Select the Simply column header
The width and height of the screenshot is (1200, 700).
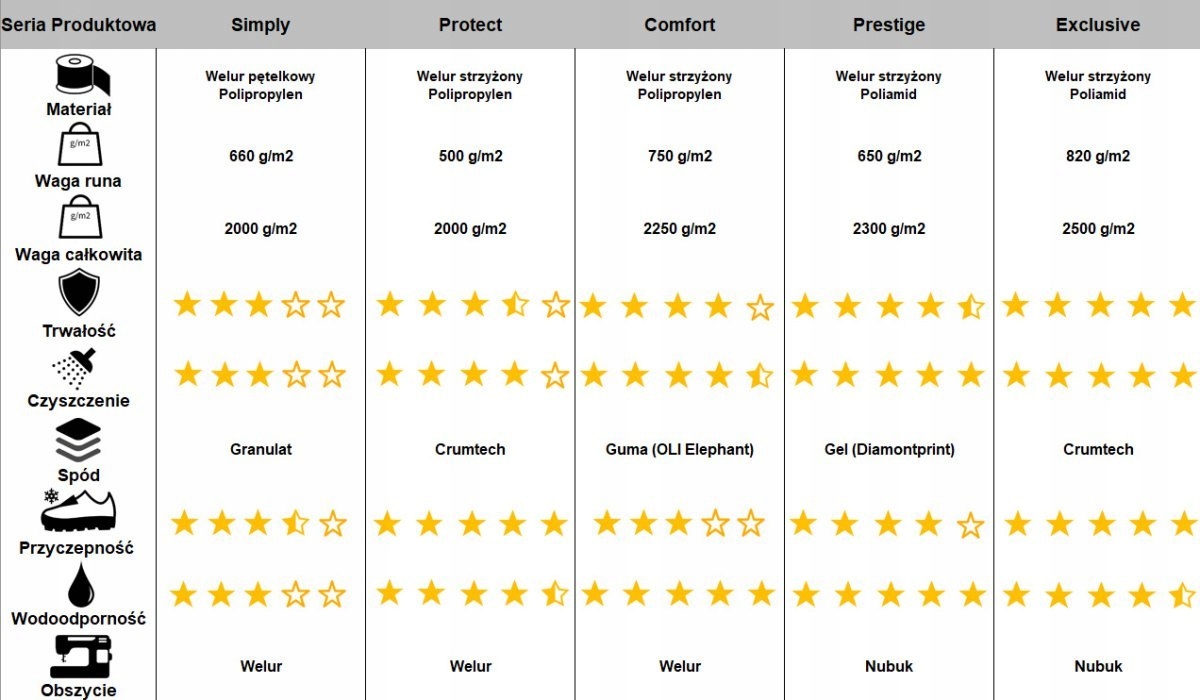tap(260, 25)
